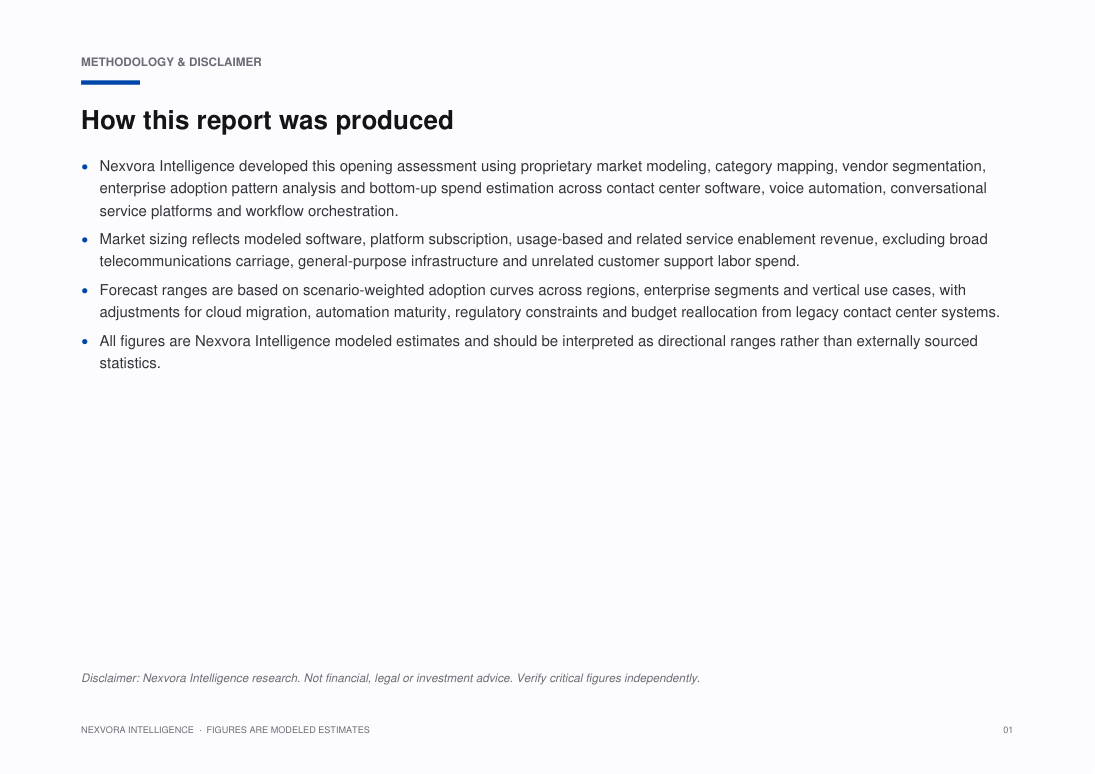Click the italic disclaimer 'Not financial, legal or investment advice'
Screen dimensions: 1095x774
[x=407, y=678]
